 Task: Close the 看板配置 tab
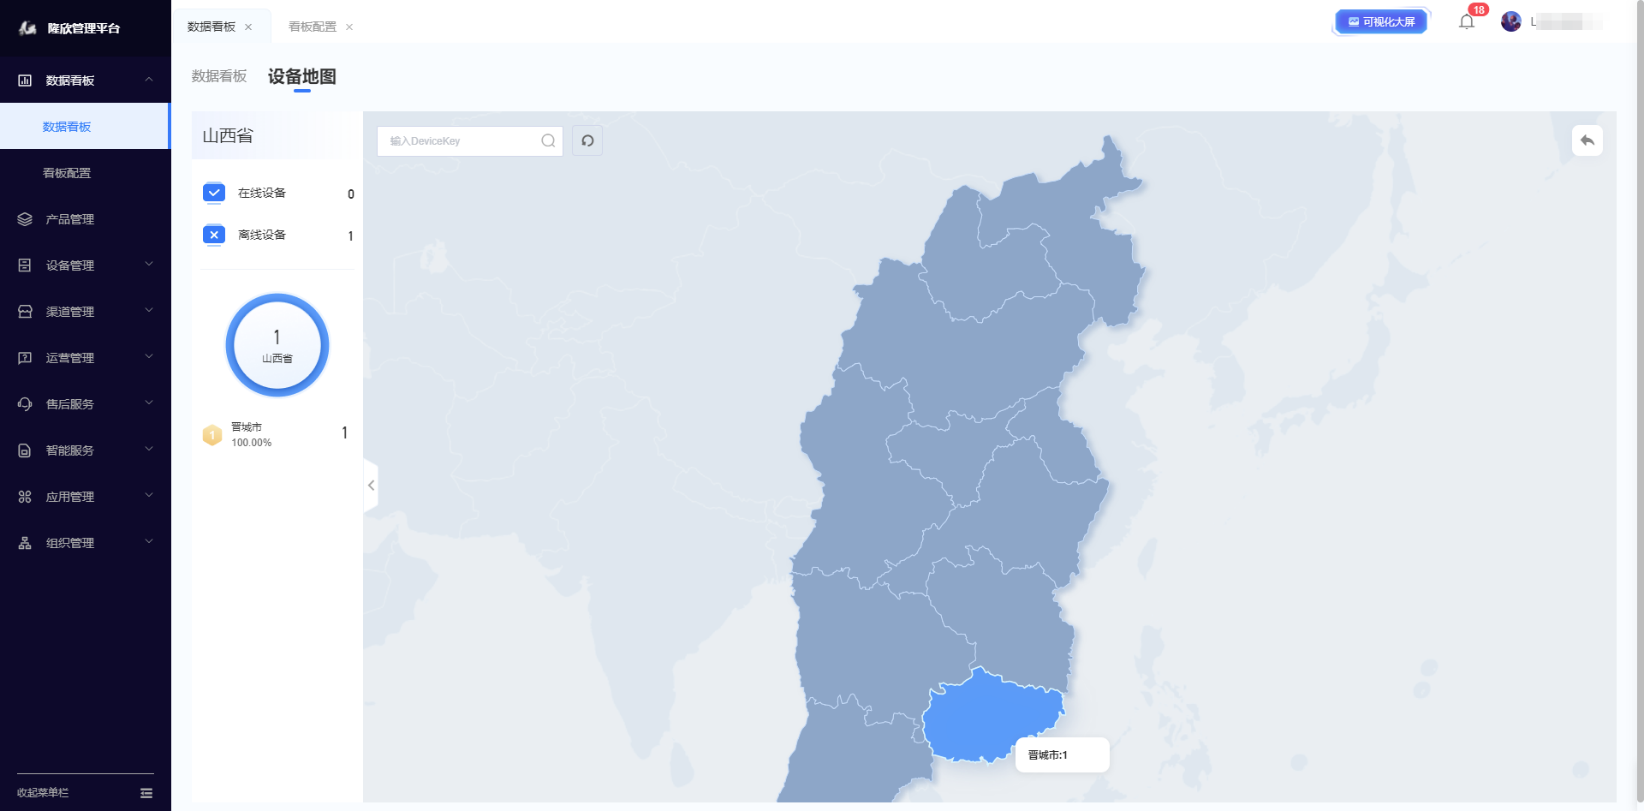(x=349, y=27)
